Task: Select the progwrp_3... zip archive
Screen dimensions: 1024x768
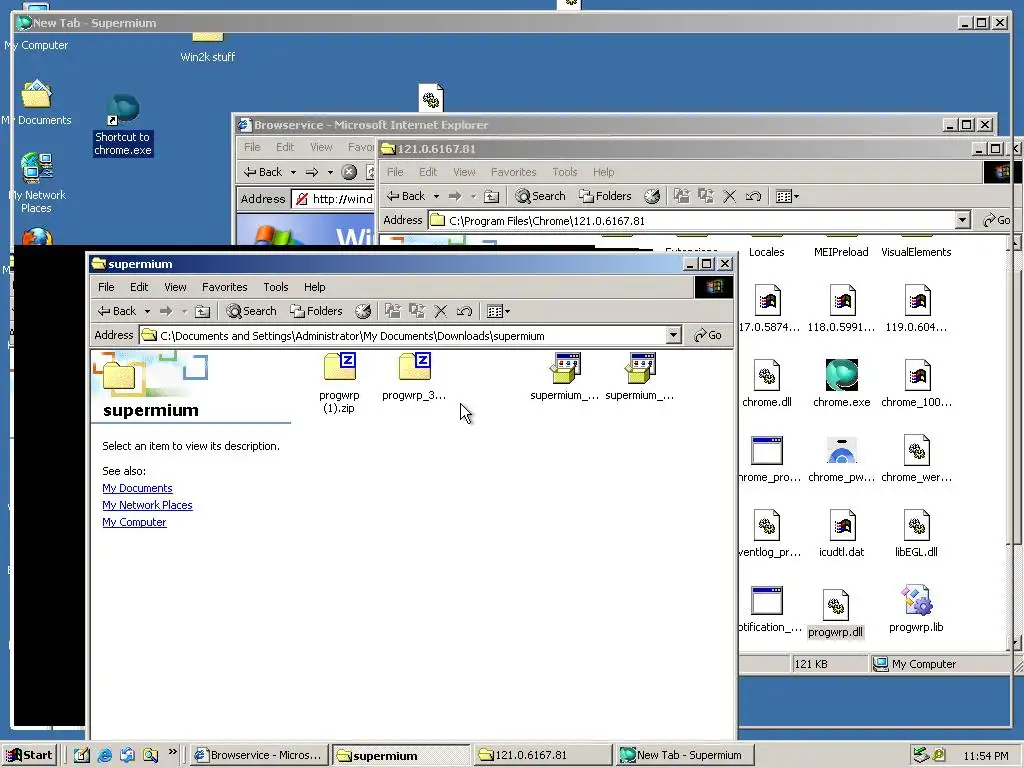Action: 414,377
